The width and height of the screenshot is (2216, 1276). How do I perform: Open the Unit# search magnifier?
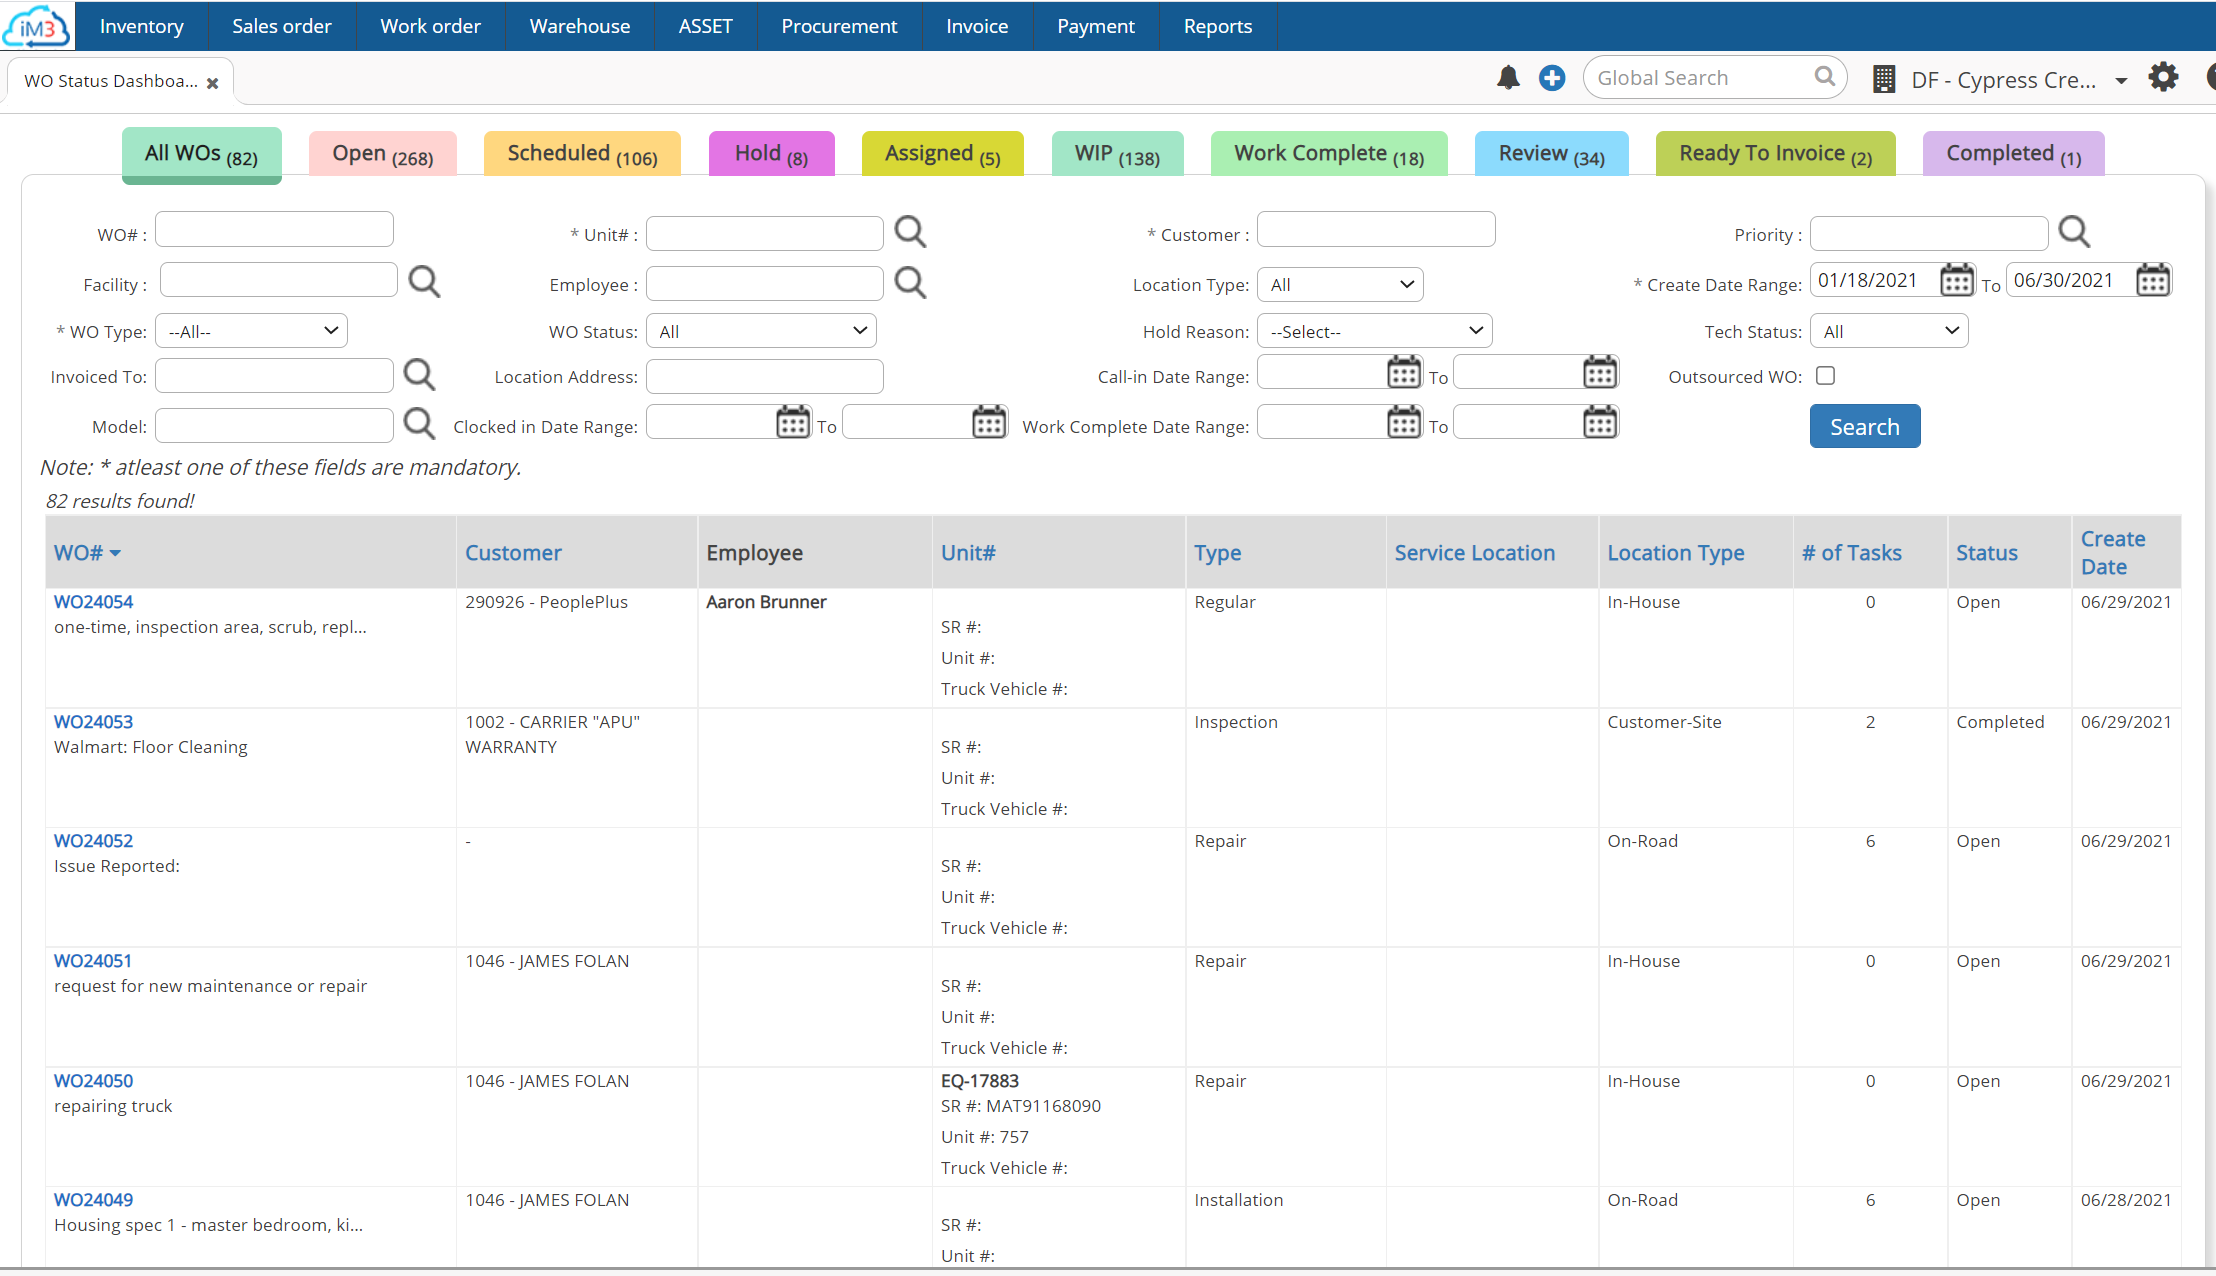[910, 231]
